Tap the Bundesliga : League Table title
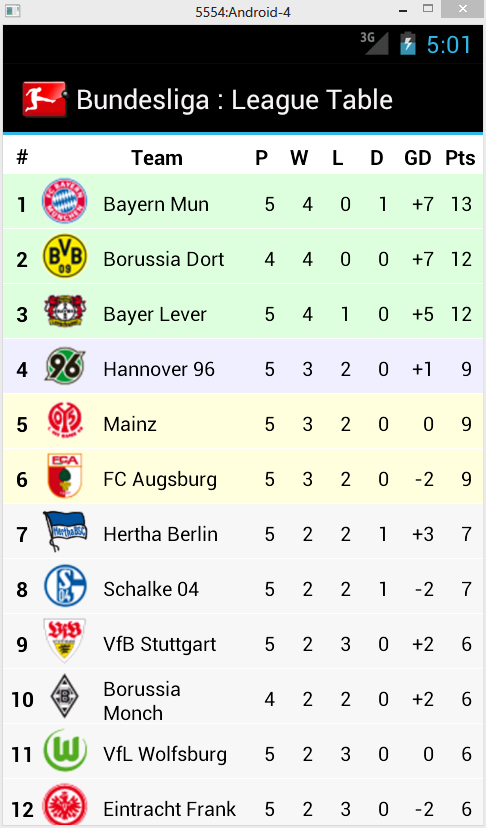Viewport: 486px width, 828px height. [x=235, y=100]
